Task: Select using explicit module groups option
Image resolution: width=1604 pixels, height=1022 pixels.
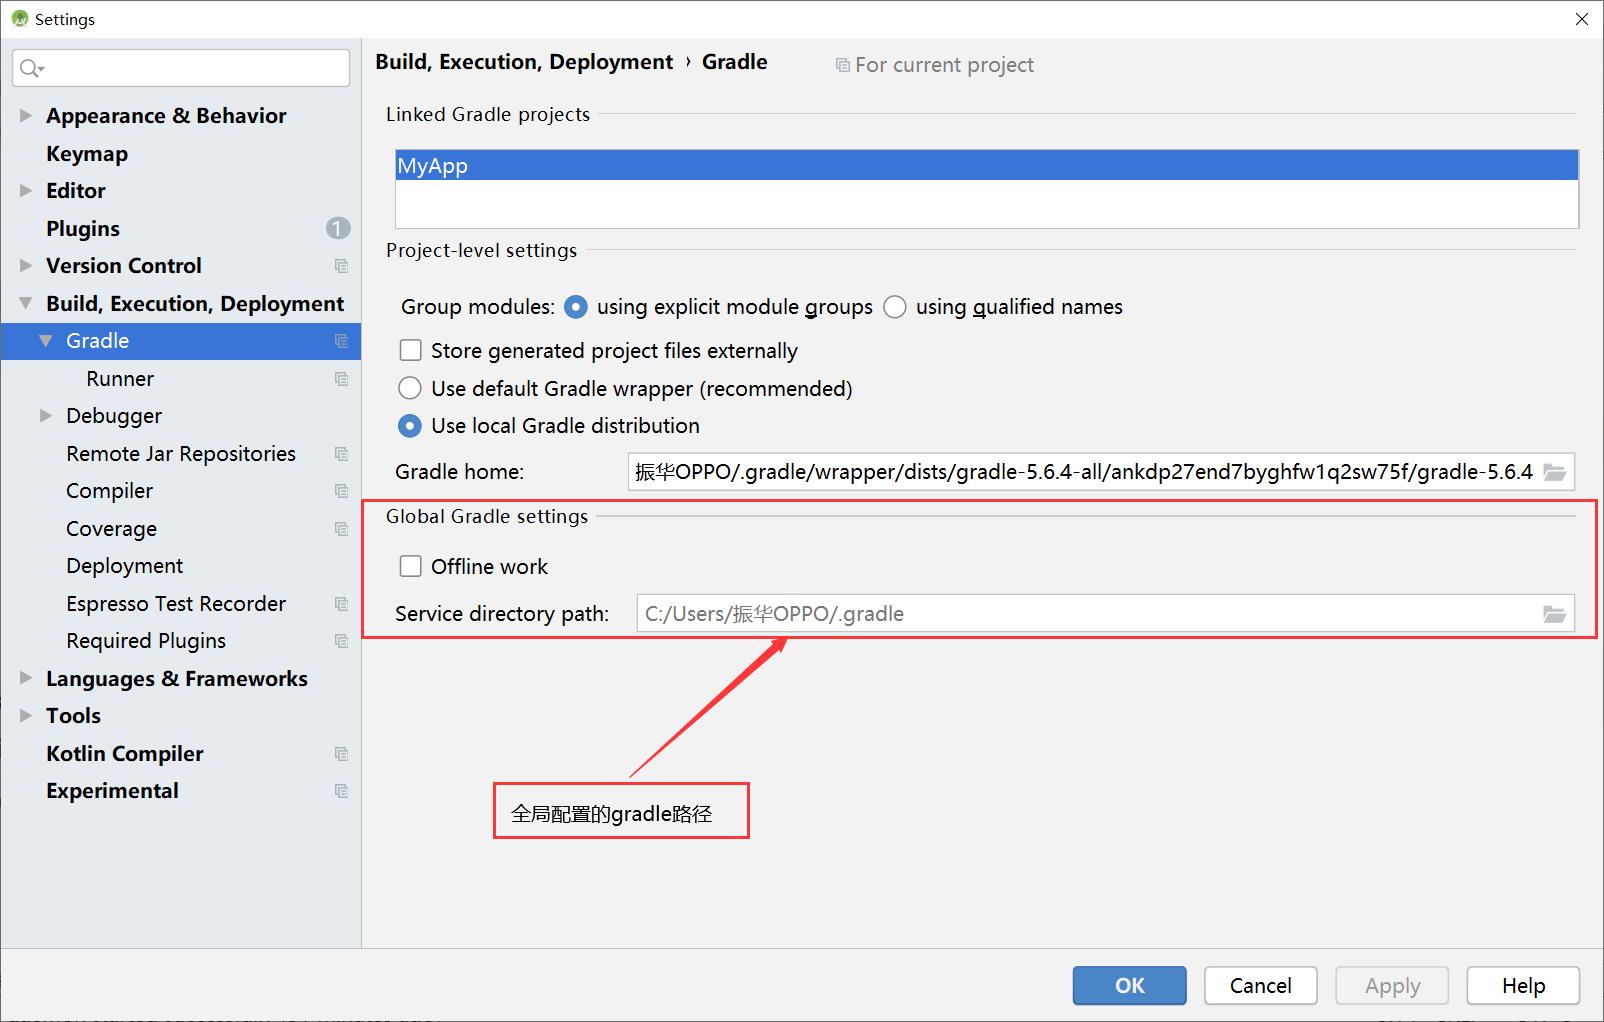Action: tap(576, 307)
